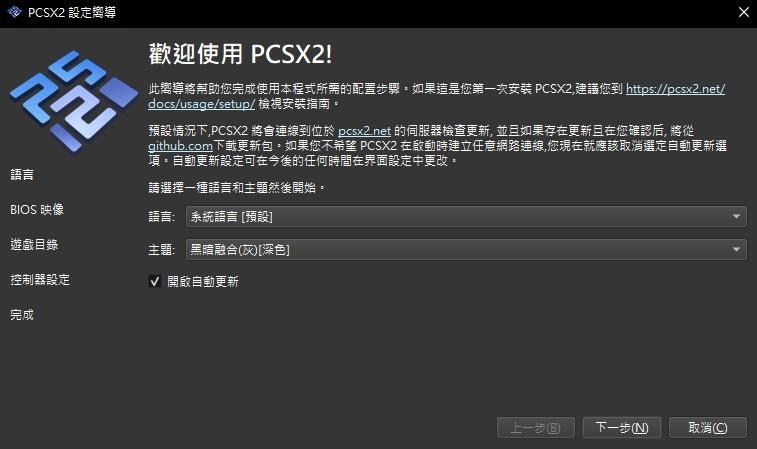Select the BIOS 映像 step in sidebar
This screenshot has width=757, height=449.
37,210
